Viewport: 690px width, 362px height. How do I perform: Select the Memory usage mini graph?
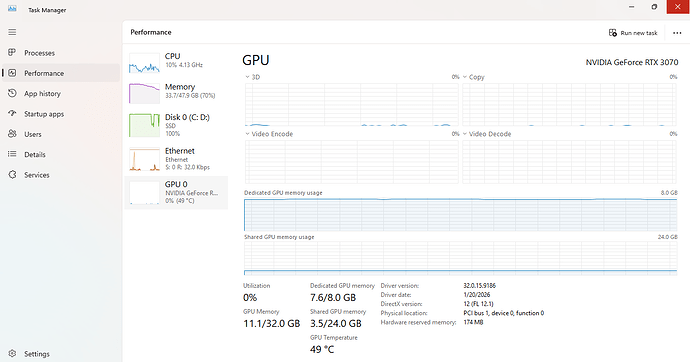(144, 93)
